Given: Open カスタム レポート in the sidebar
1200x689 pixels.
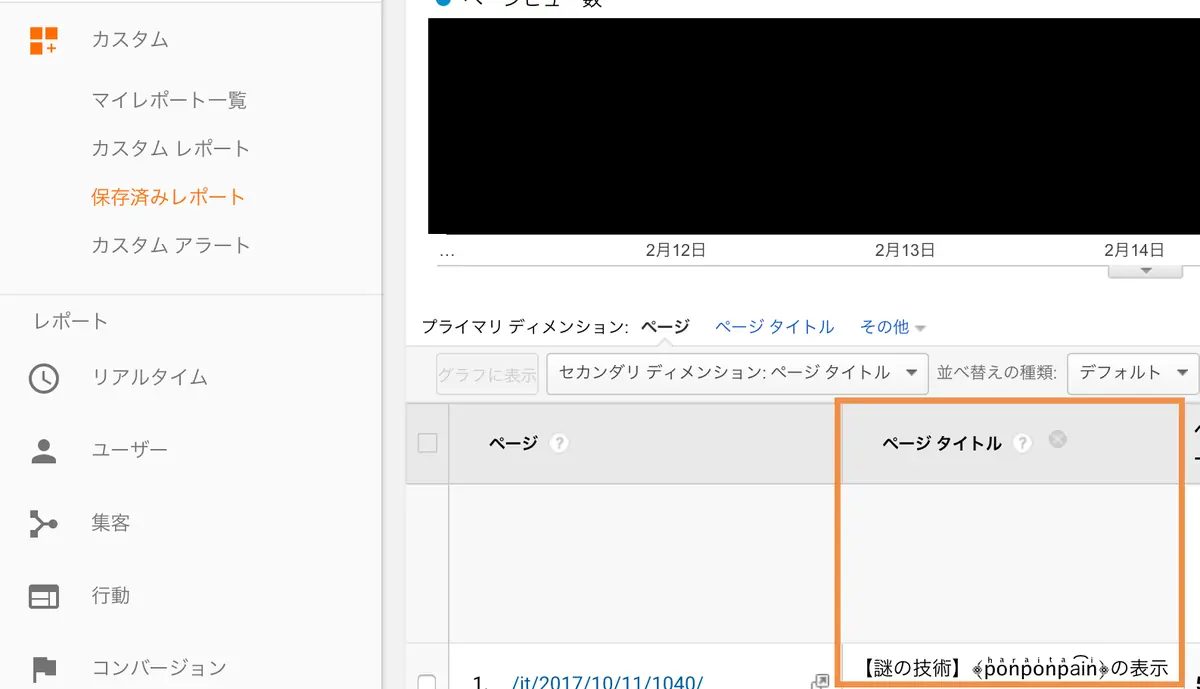Looking at the screenshot, I should 170,149.
